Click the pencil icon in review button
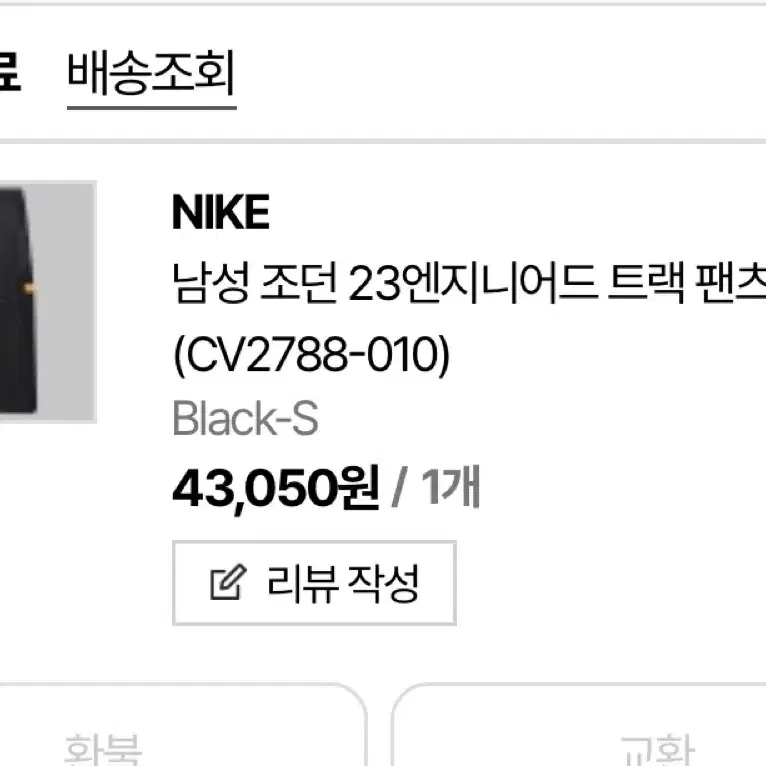This screenshot has width=766, height=766. (228, 582)
